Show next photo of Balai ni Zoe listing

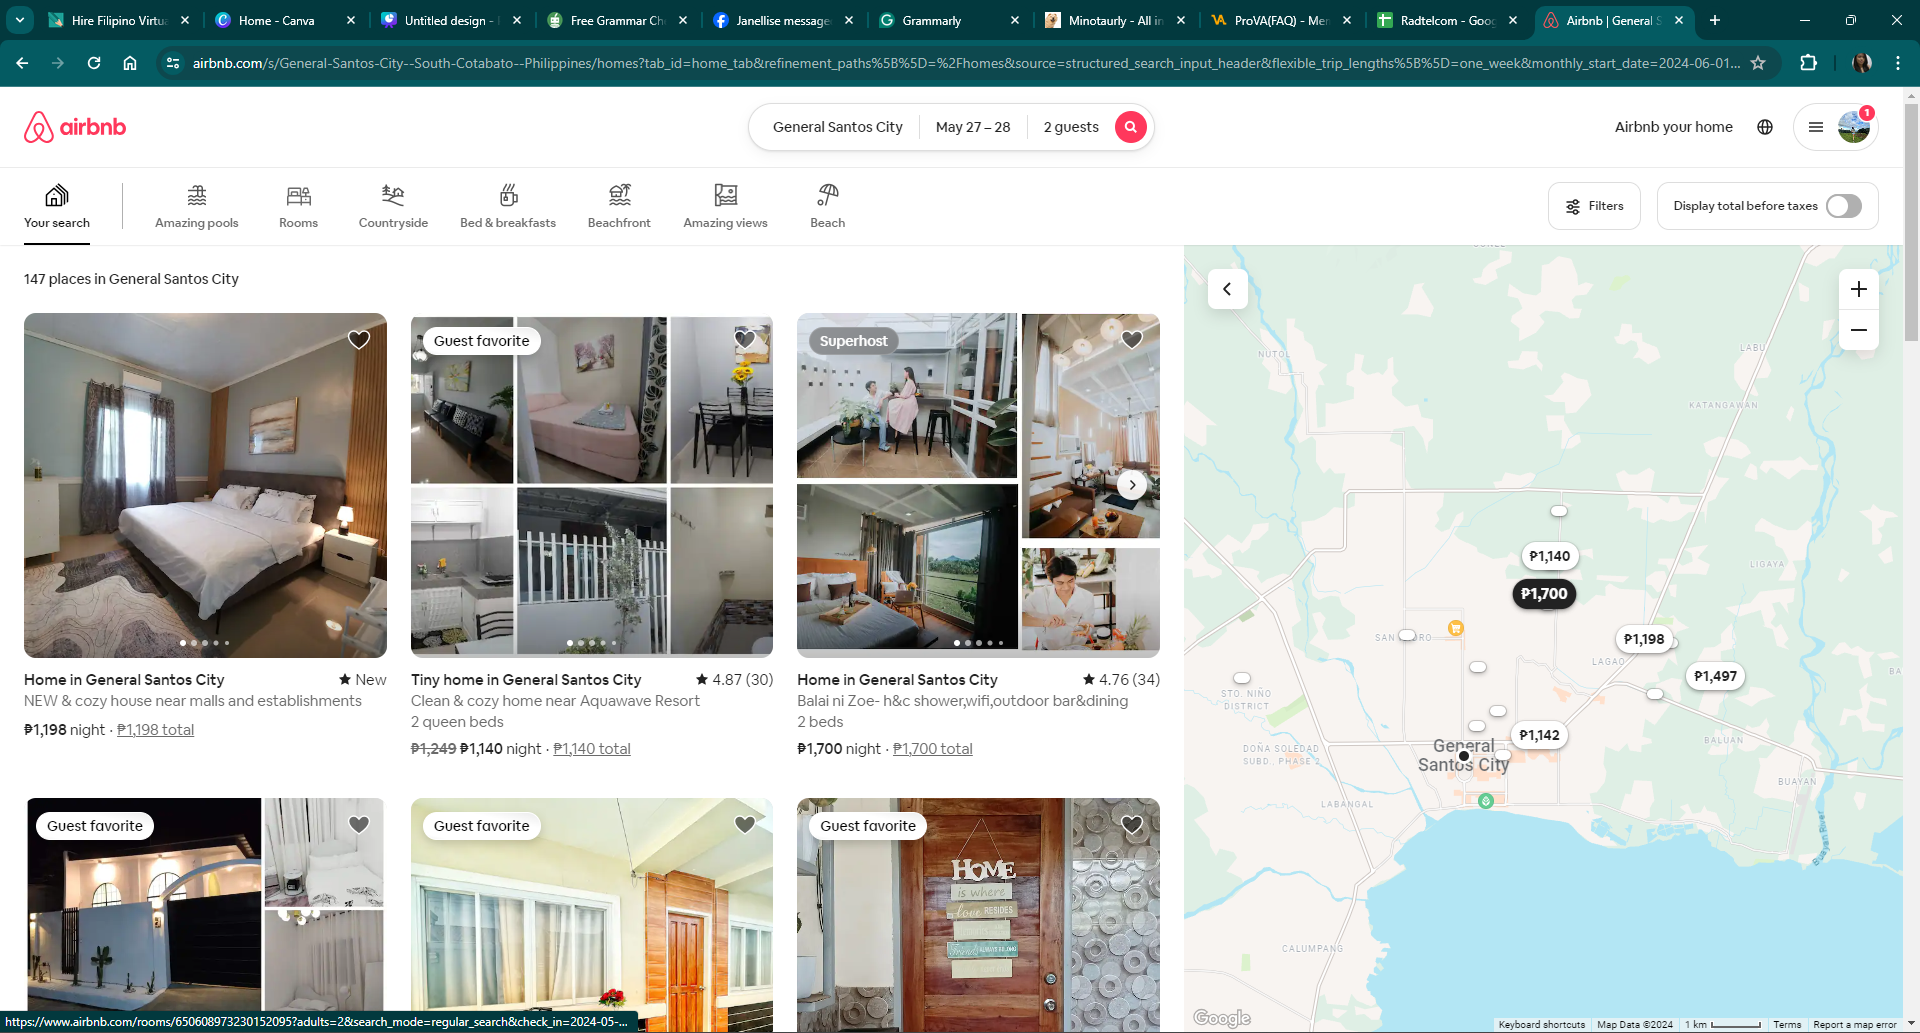point(1132,485)
